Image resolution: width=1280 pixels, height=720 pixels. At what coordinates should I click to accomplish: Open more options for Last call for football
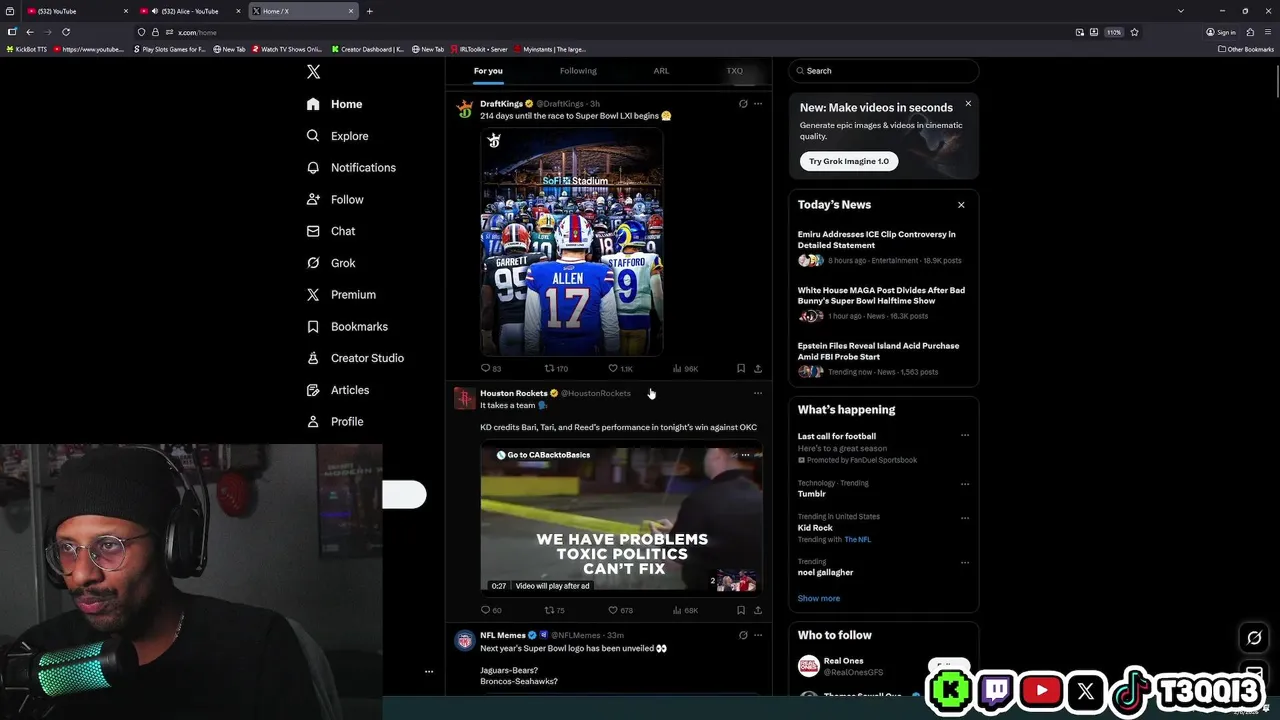(x=965, y=436)
